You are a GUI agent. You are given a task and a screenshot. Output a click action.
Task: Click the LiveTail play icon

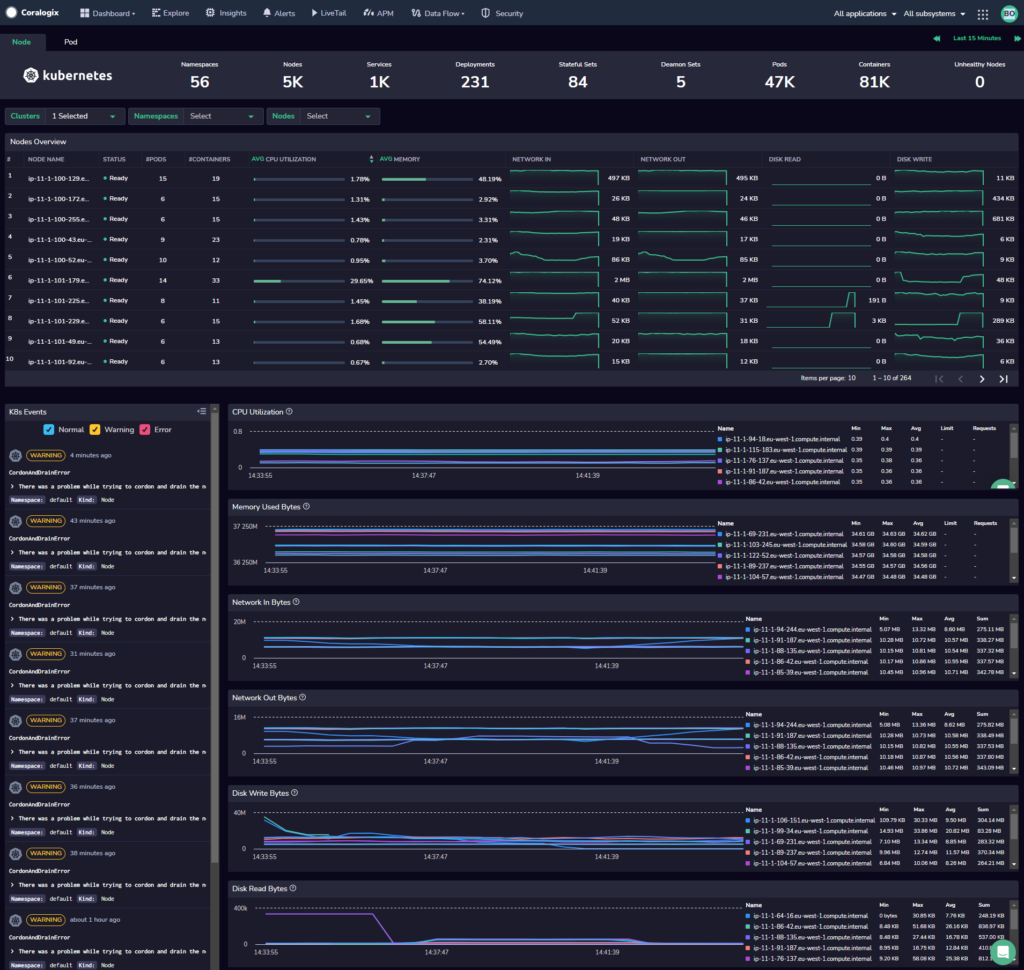point(314,13)
